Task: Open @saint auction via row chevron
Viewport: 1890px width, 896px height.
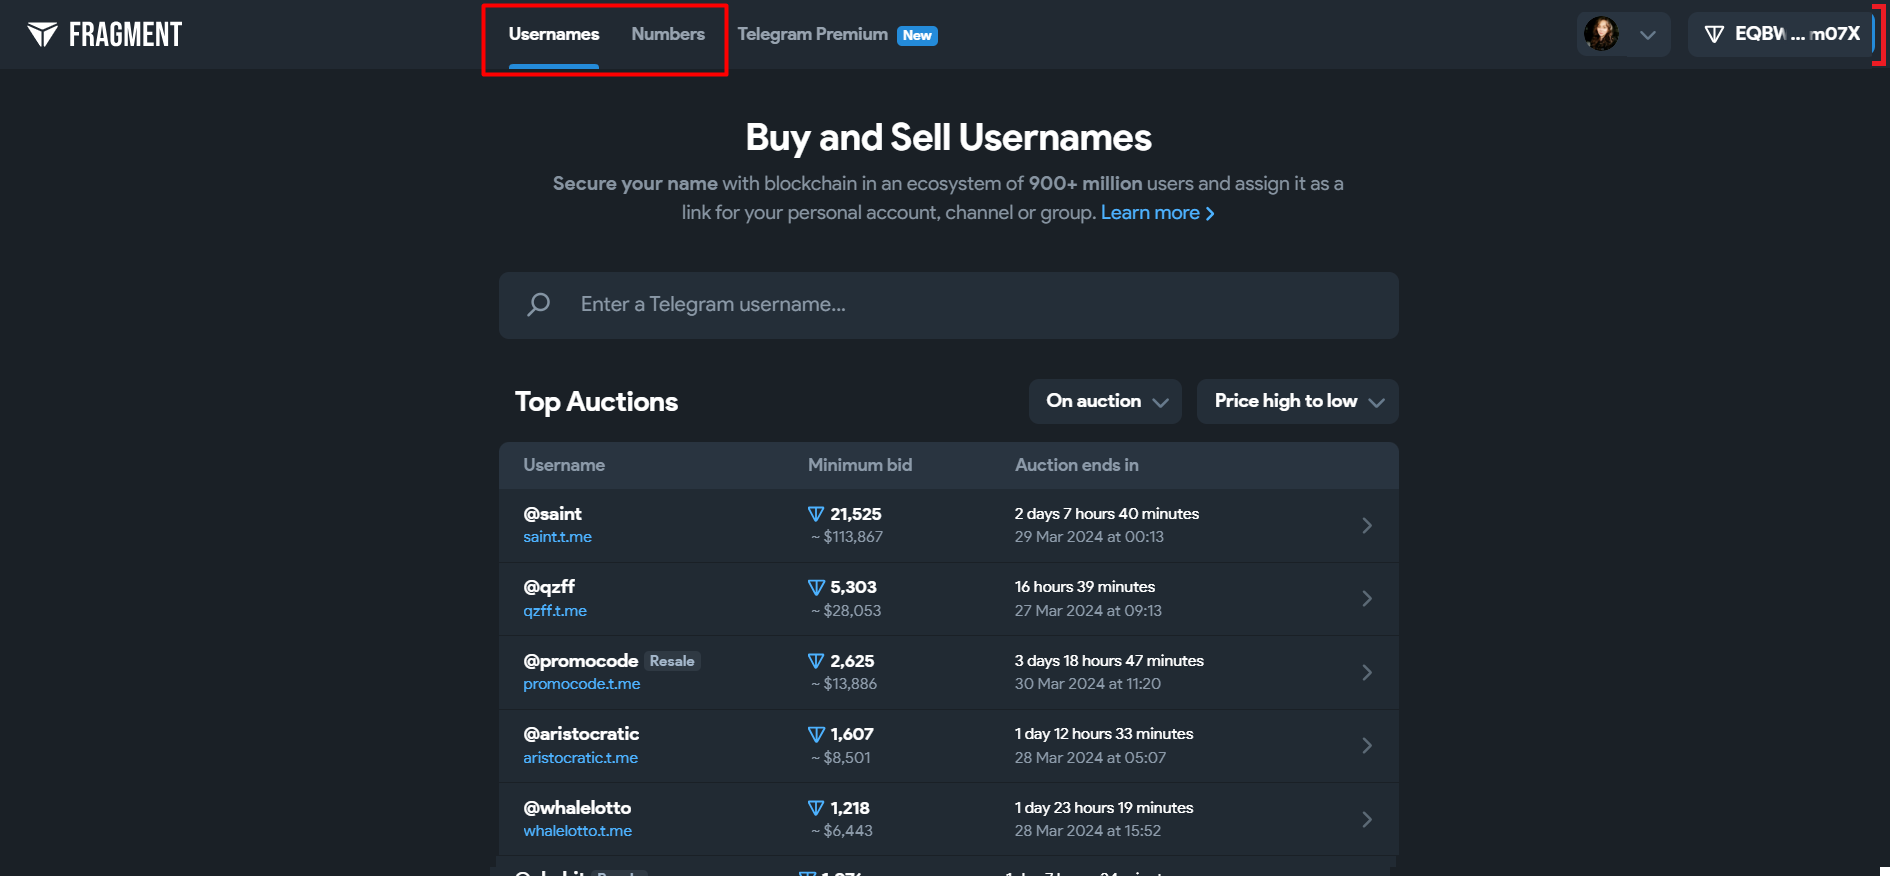Action: pyautogui.click(x=1367, y=525)
